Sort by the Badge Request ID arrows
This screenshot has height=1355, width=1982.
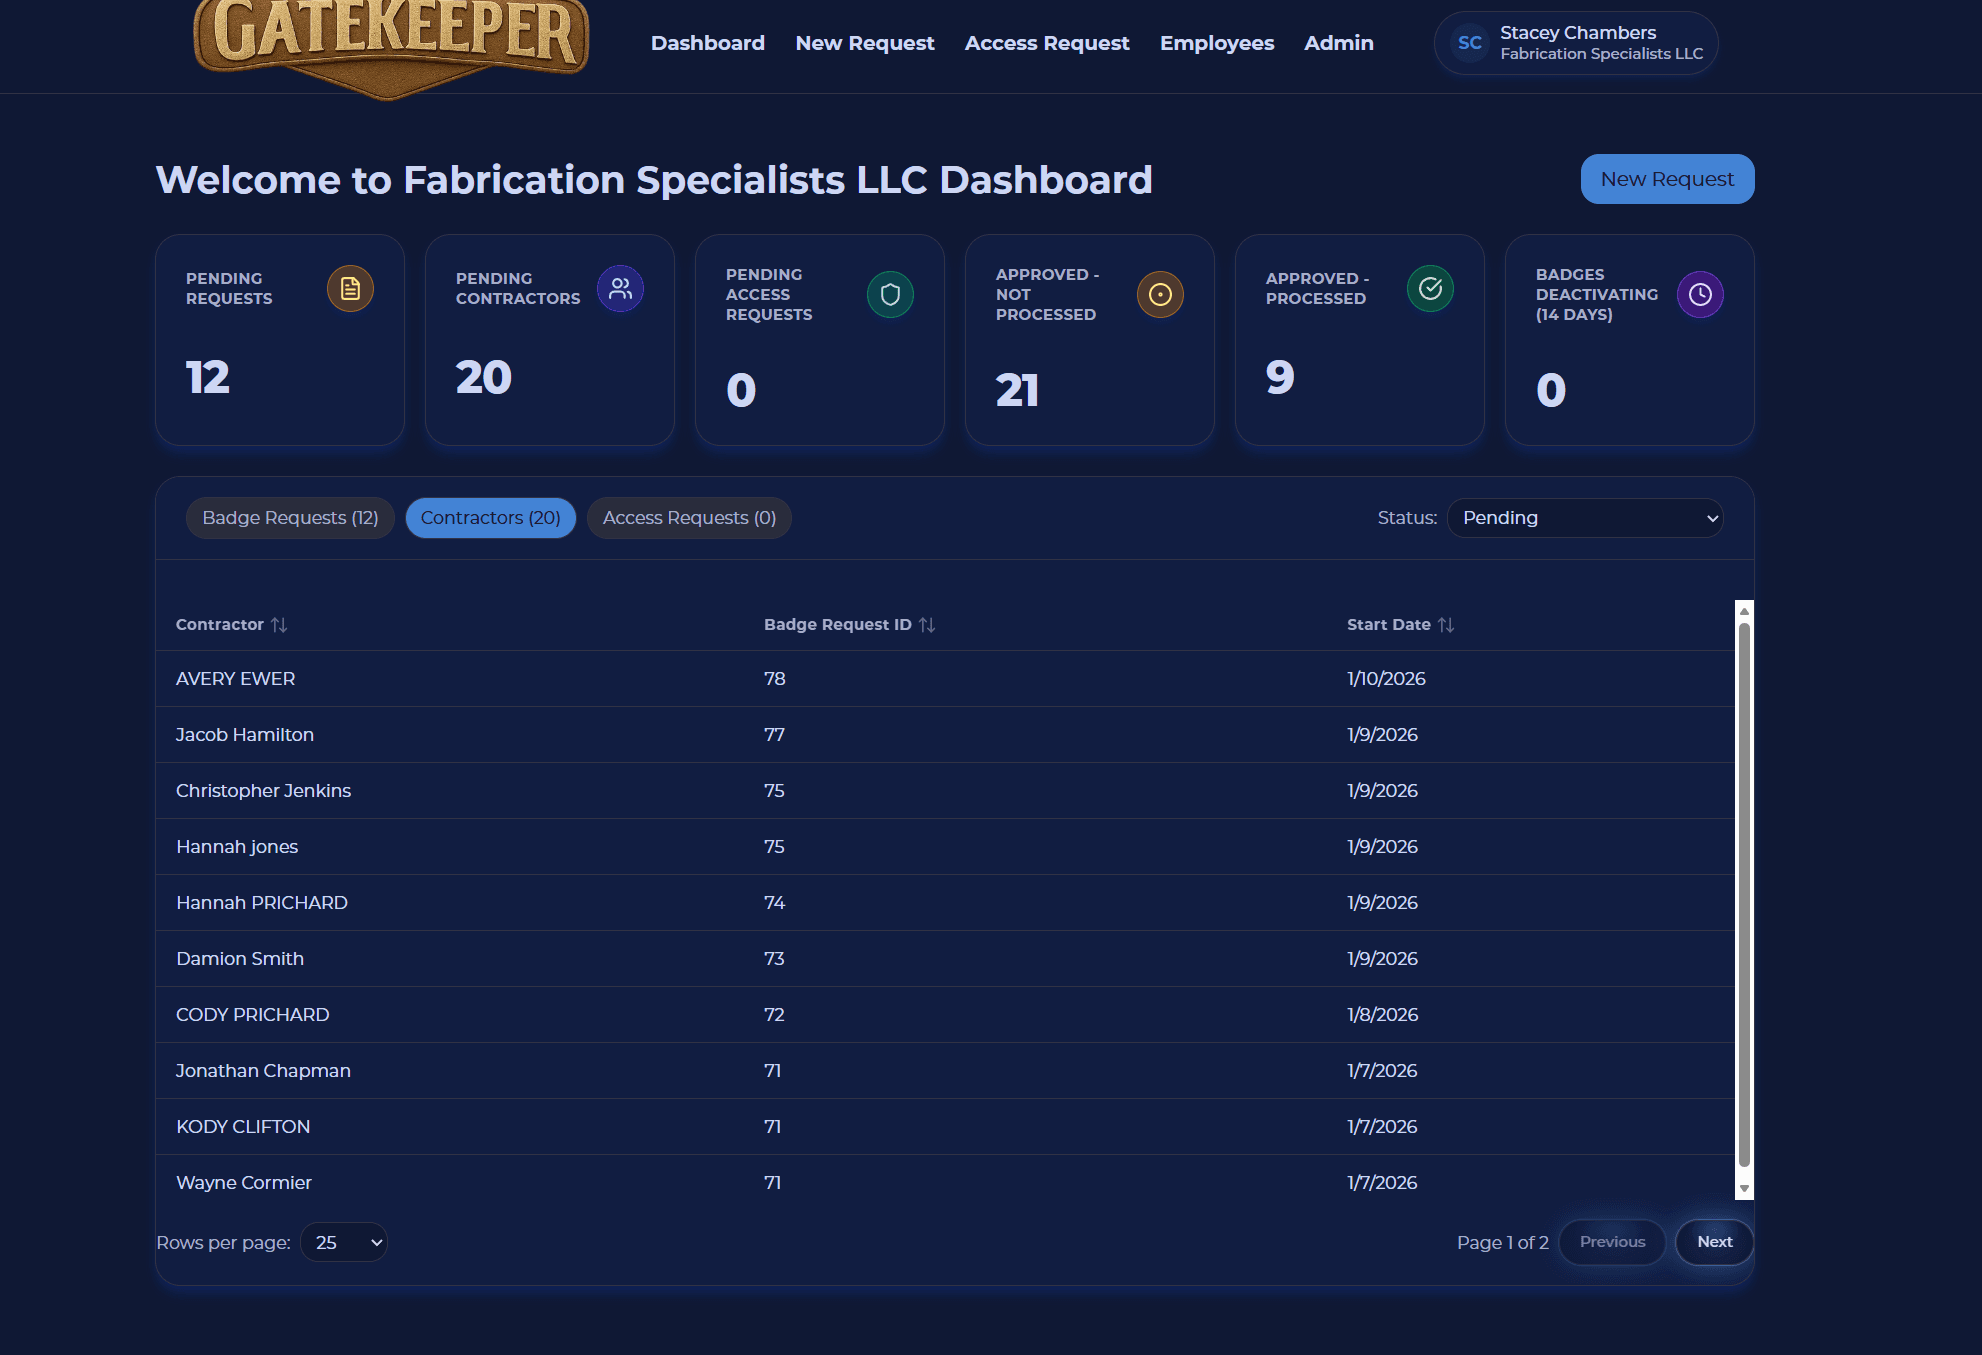pos(927,625)
